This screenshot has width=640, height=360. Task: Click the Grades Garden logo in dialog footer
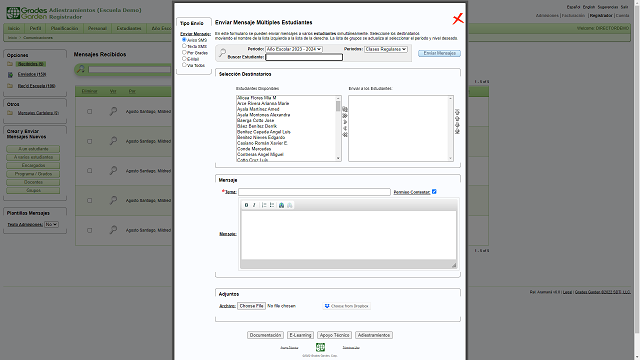[x=320, y=347]
